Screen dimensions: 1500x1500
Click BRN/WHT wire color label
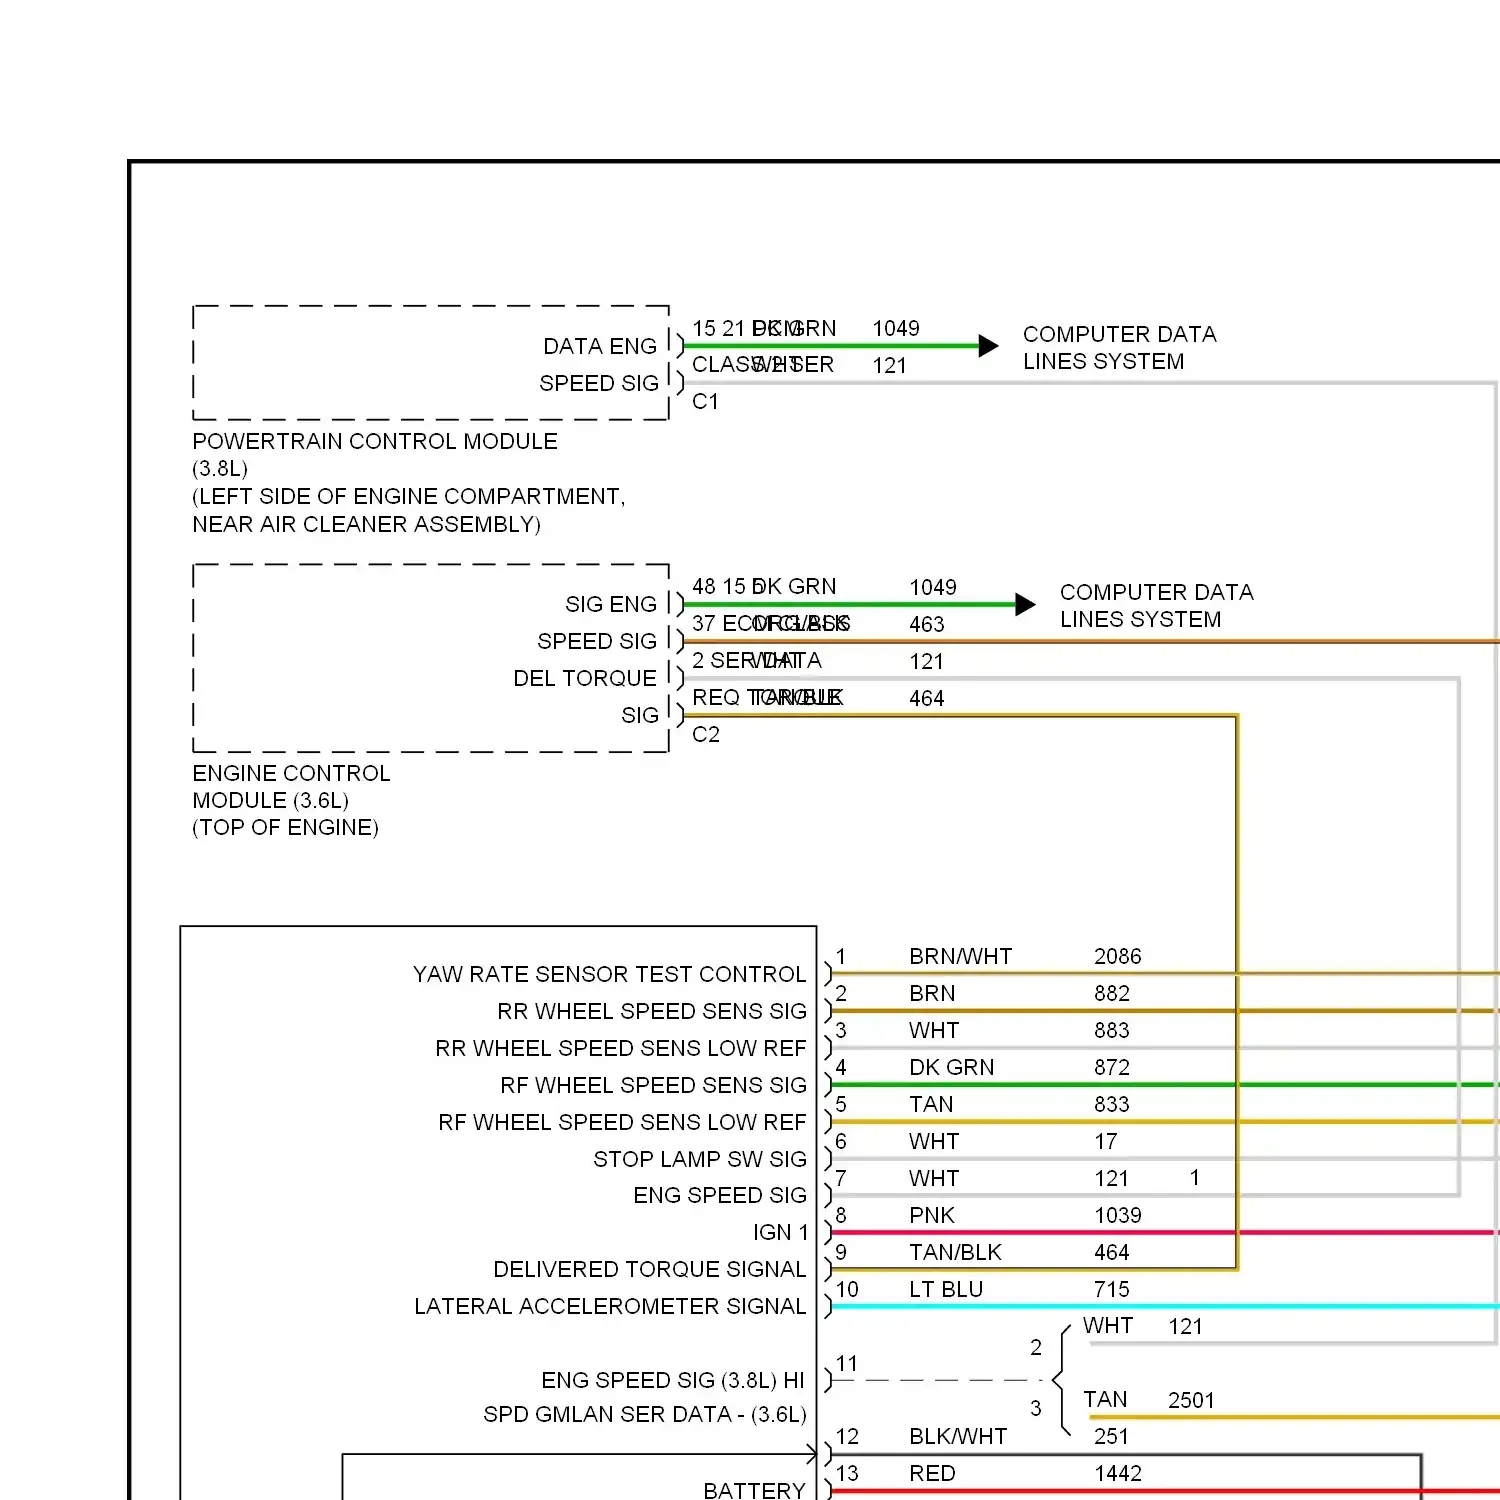click(x=960, y=956)
